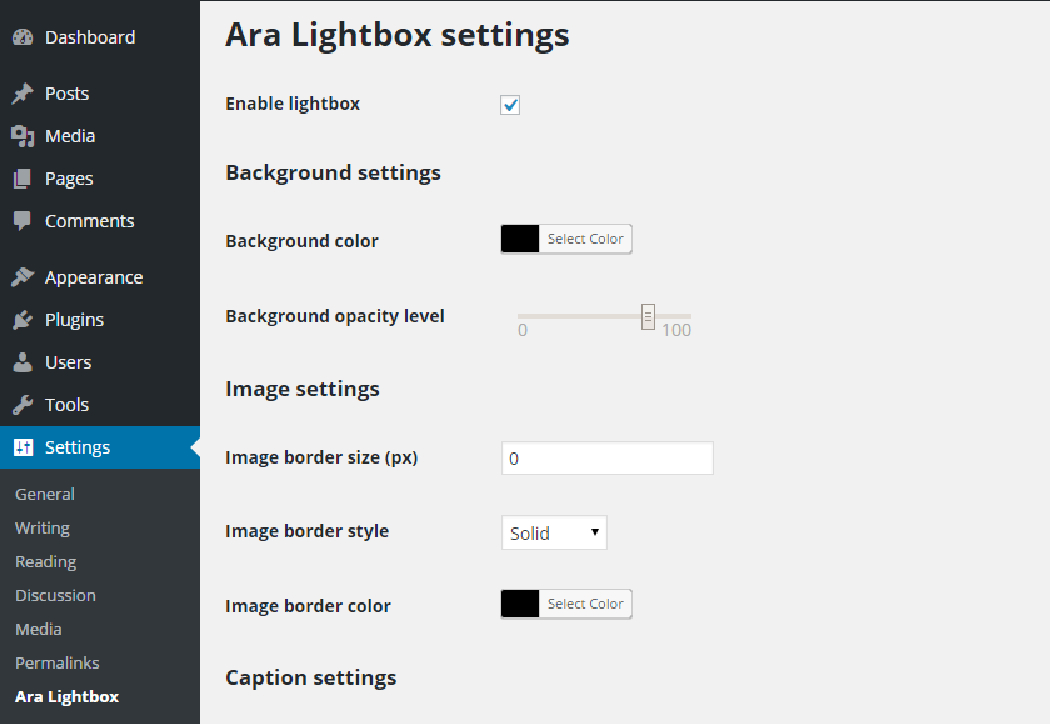
Task: Click the Background color label
Action: point(302,241)
